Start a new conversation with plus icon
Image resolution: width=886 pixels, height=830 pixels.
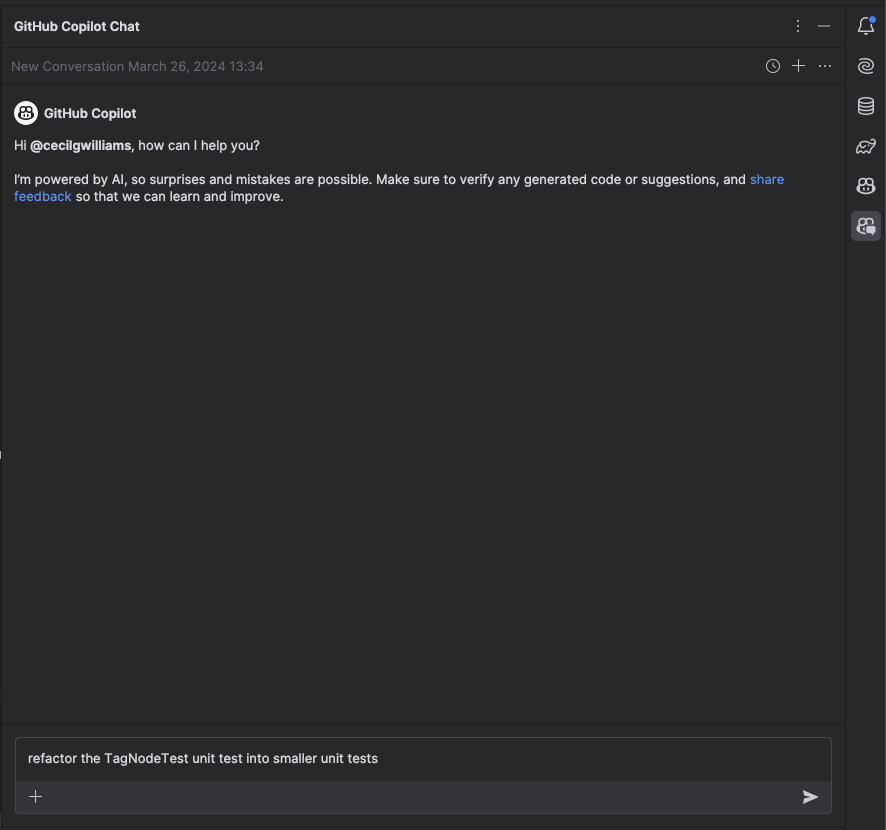tap(798, 66)
